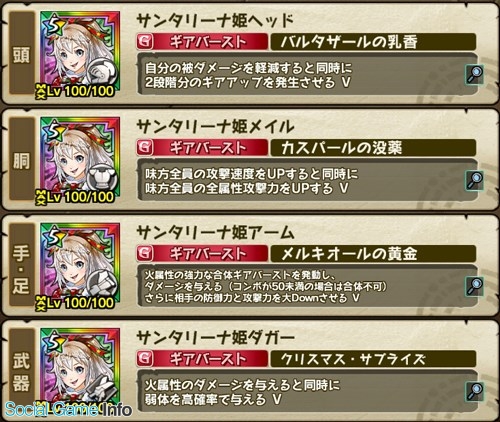The width and height of the screenshot is (500, 422).
Task: Click the 手・足 slot tab
Action: tap(22, 265)
